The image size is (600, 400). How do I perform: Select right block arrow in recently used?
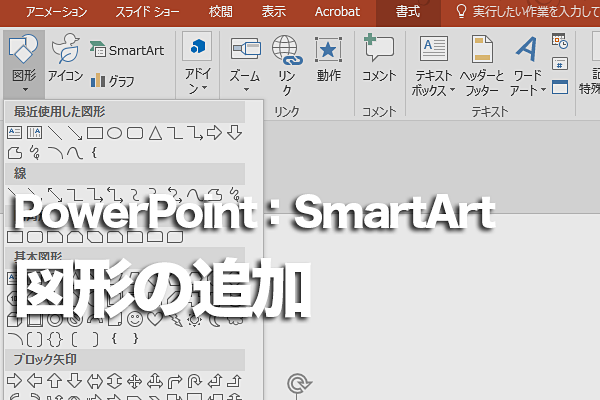pos(214,133)
